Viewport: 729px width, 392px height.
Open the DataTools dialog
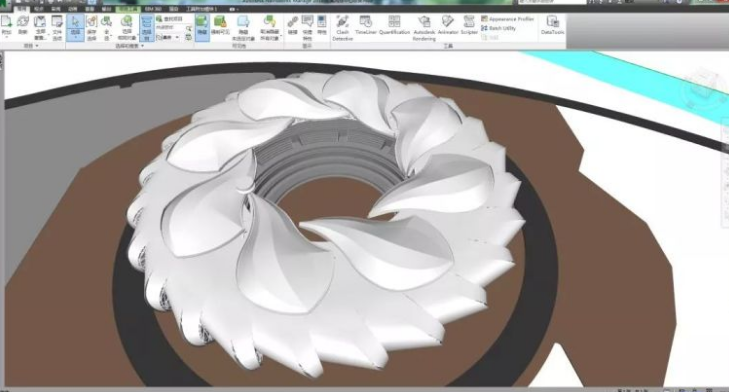click(x=552, y=25)
